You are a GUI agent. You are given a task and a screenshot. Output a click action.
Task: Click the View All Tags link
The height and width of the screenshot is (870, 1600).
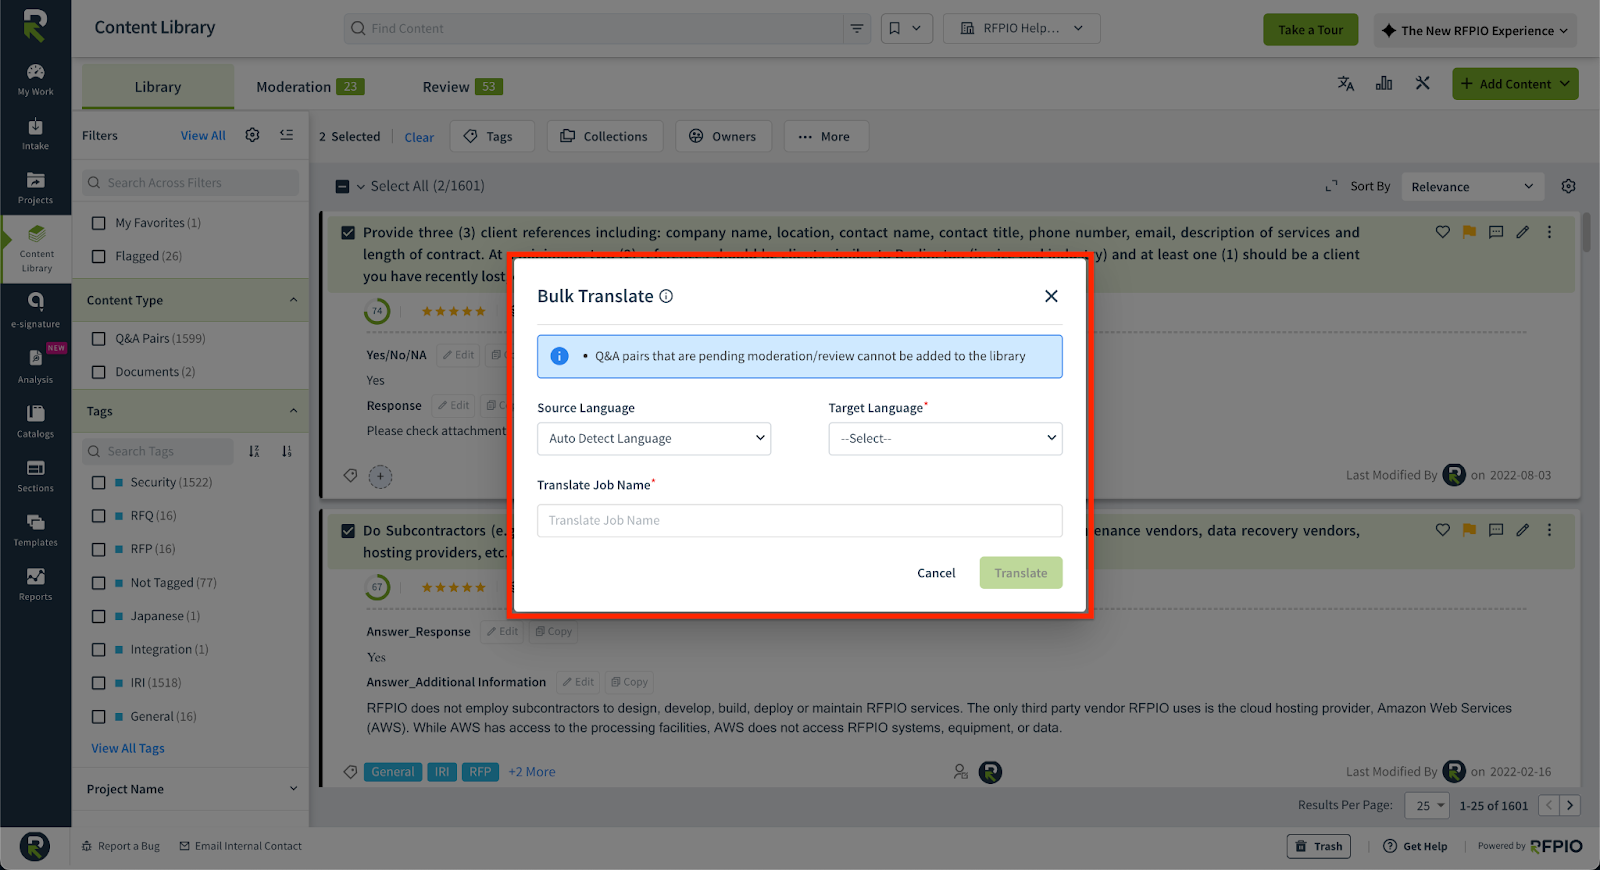pos(128,748)
